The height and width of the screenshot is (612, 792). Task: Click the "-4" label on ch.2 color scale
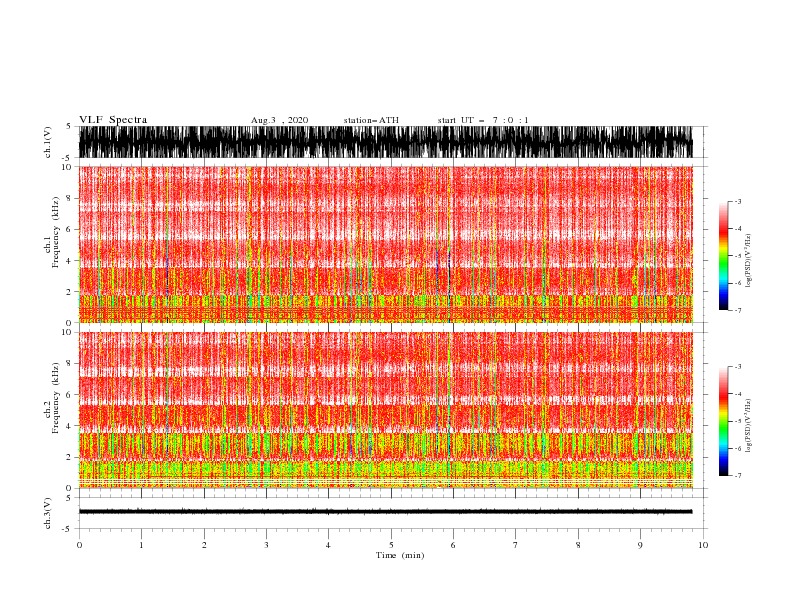pos(738,394)
